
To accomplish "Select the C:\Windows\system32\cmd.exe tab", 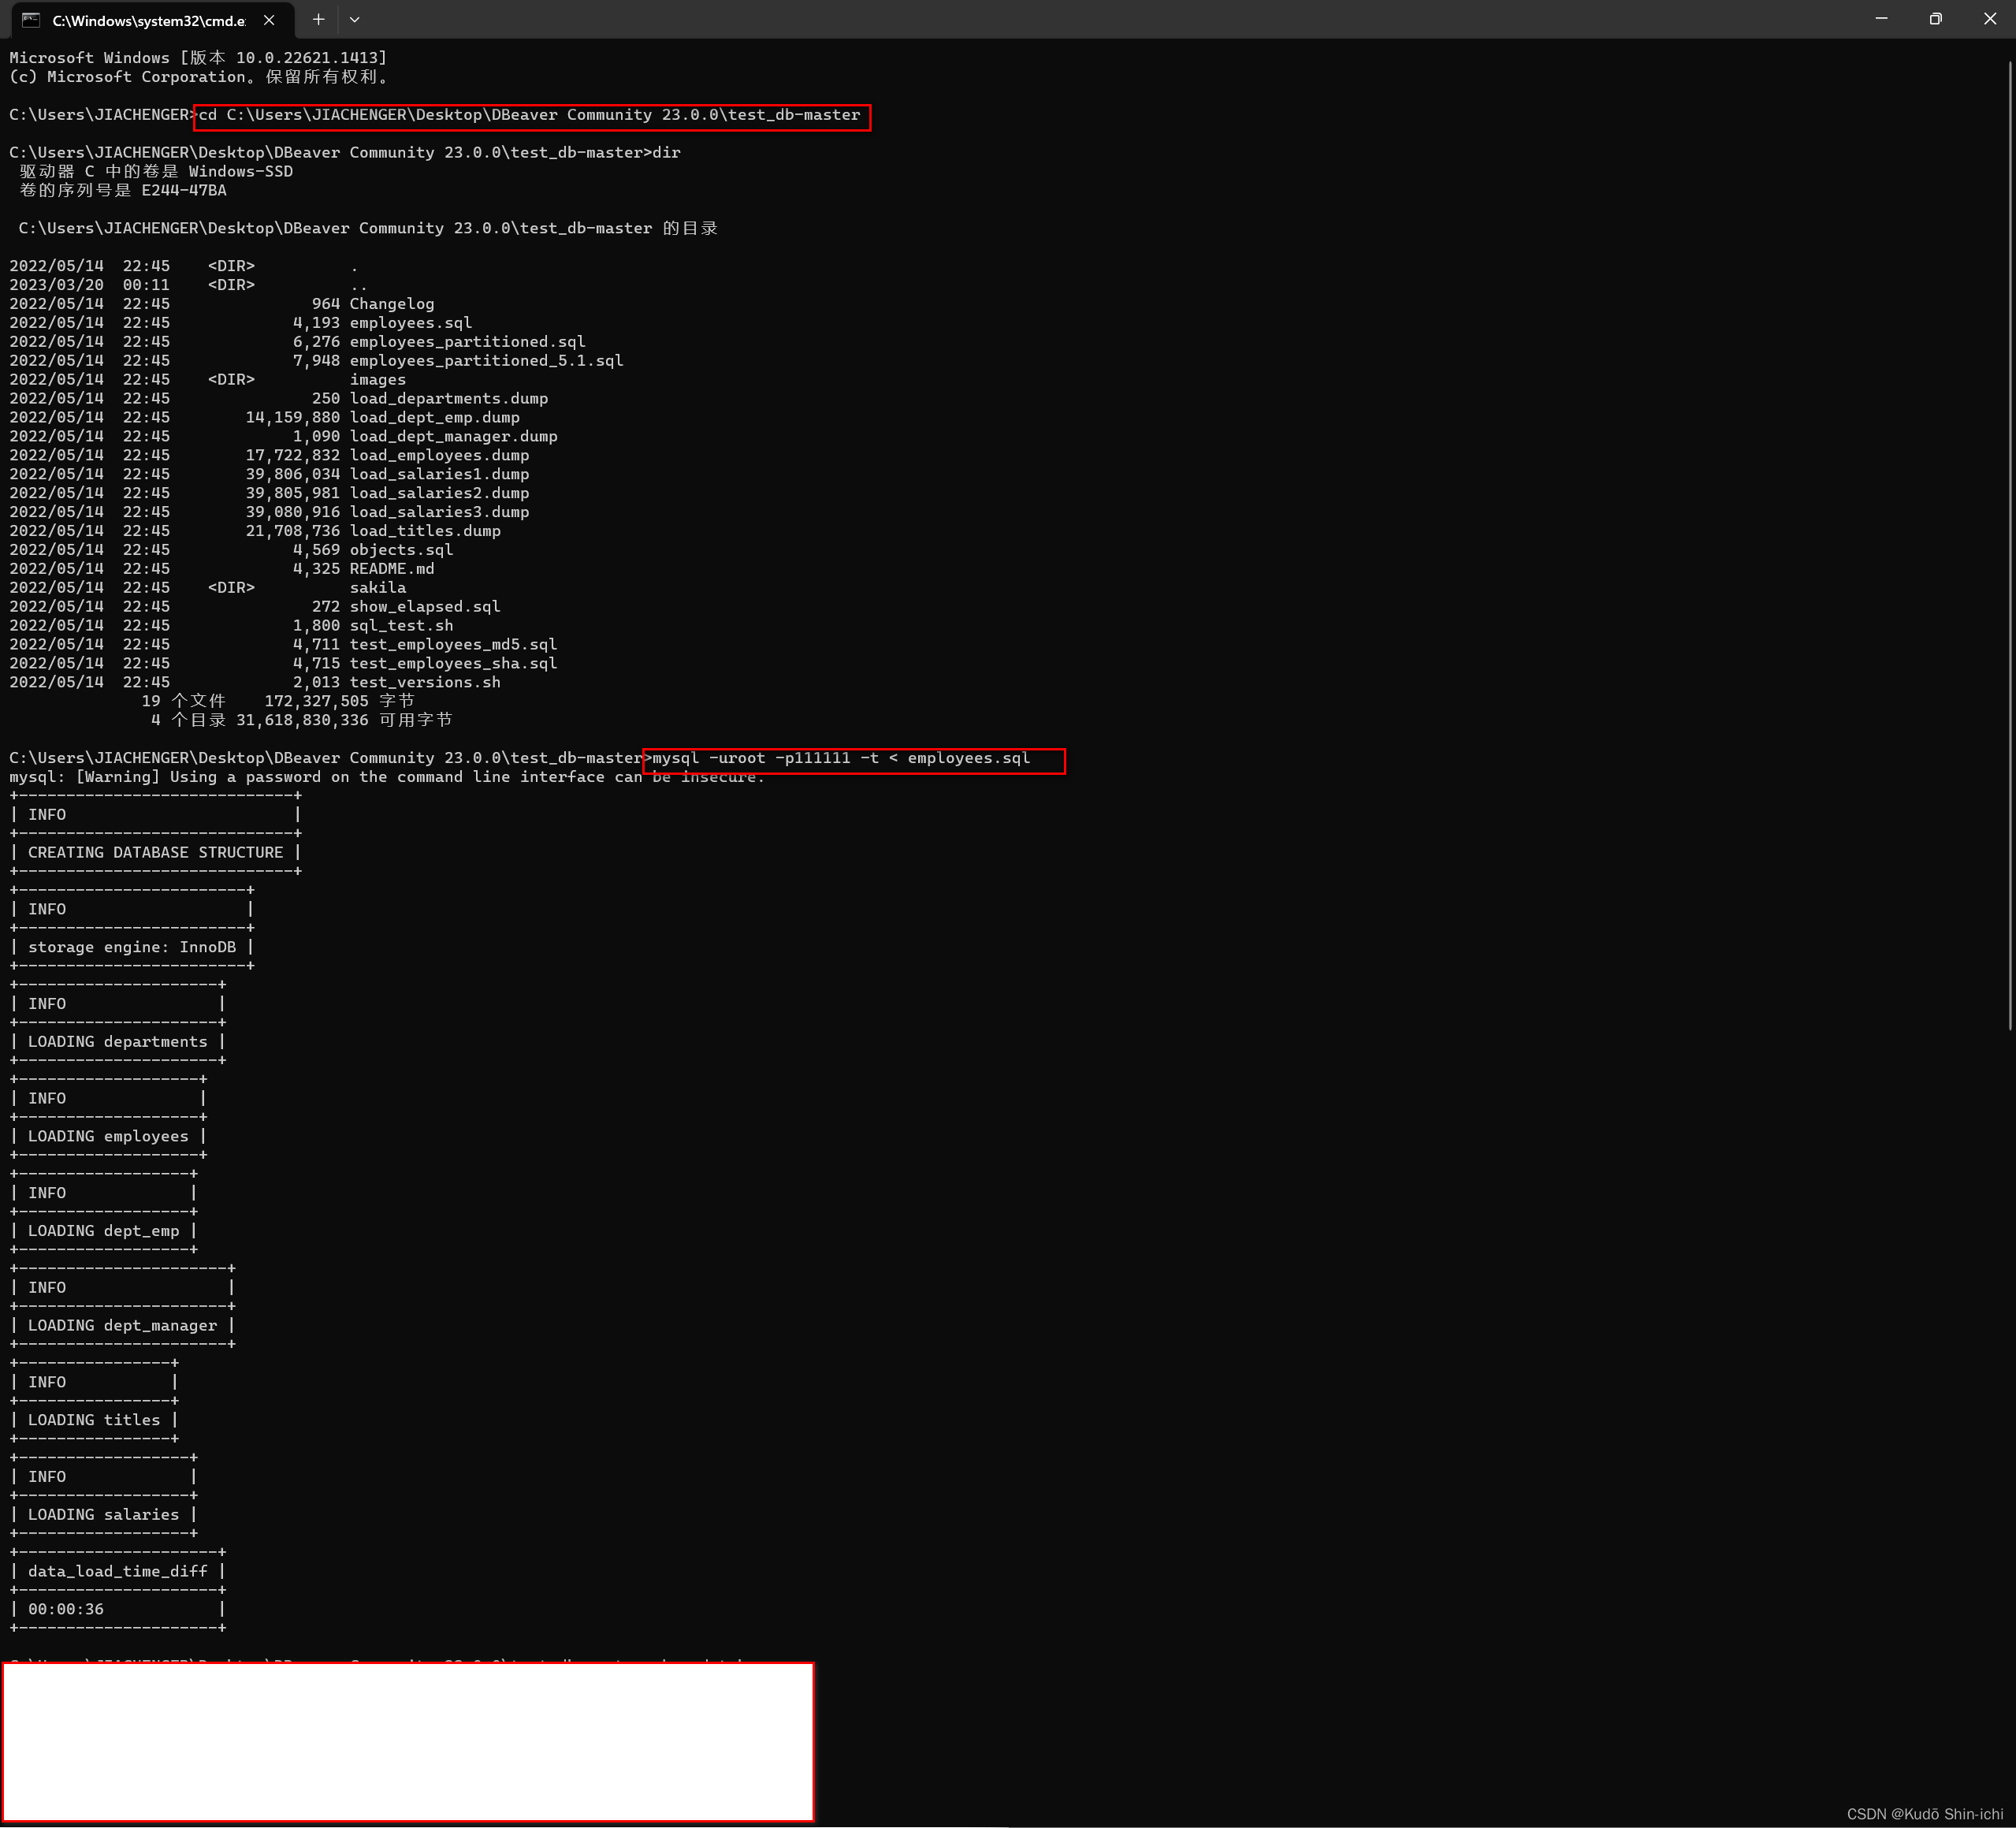I will [x=145, y=19].
